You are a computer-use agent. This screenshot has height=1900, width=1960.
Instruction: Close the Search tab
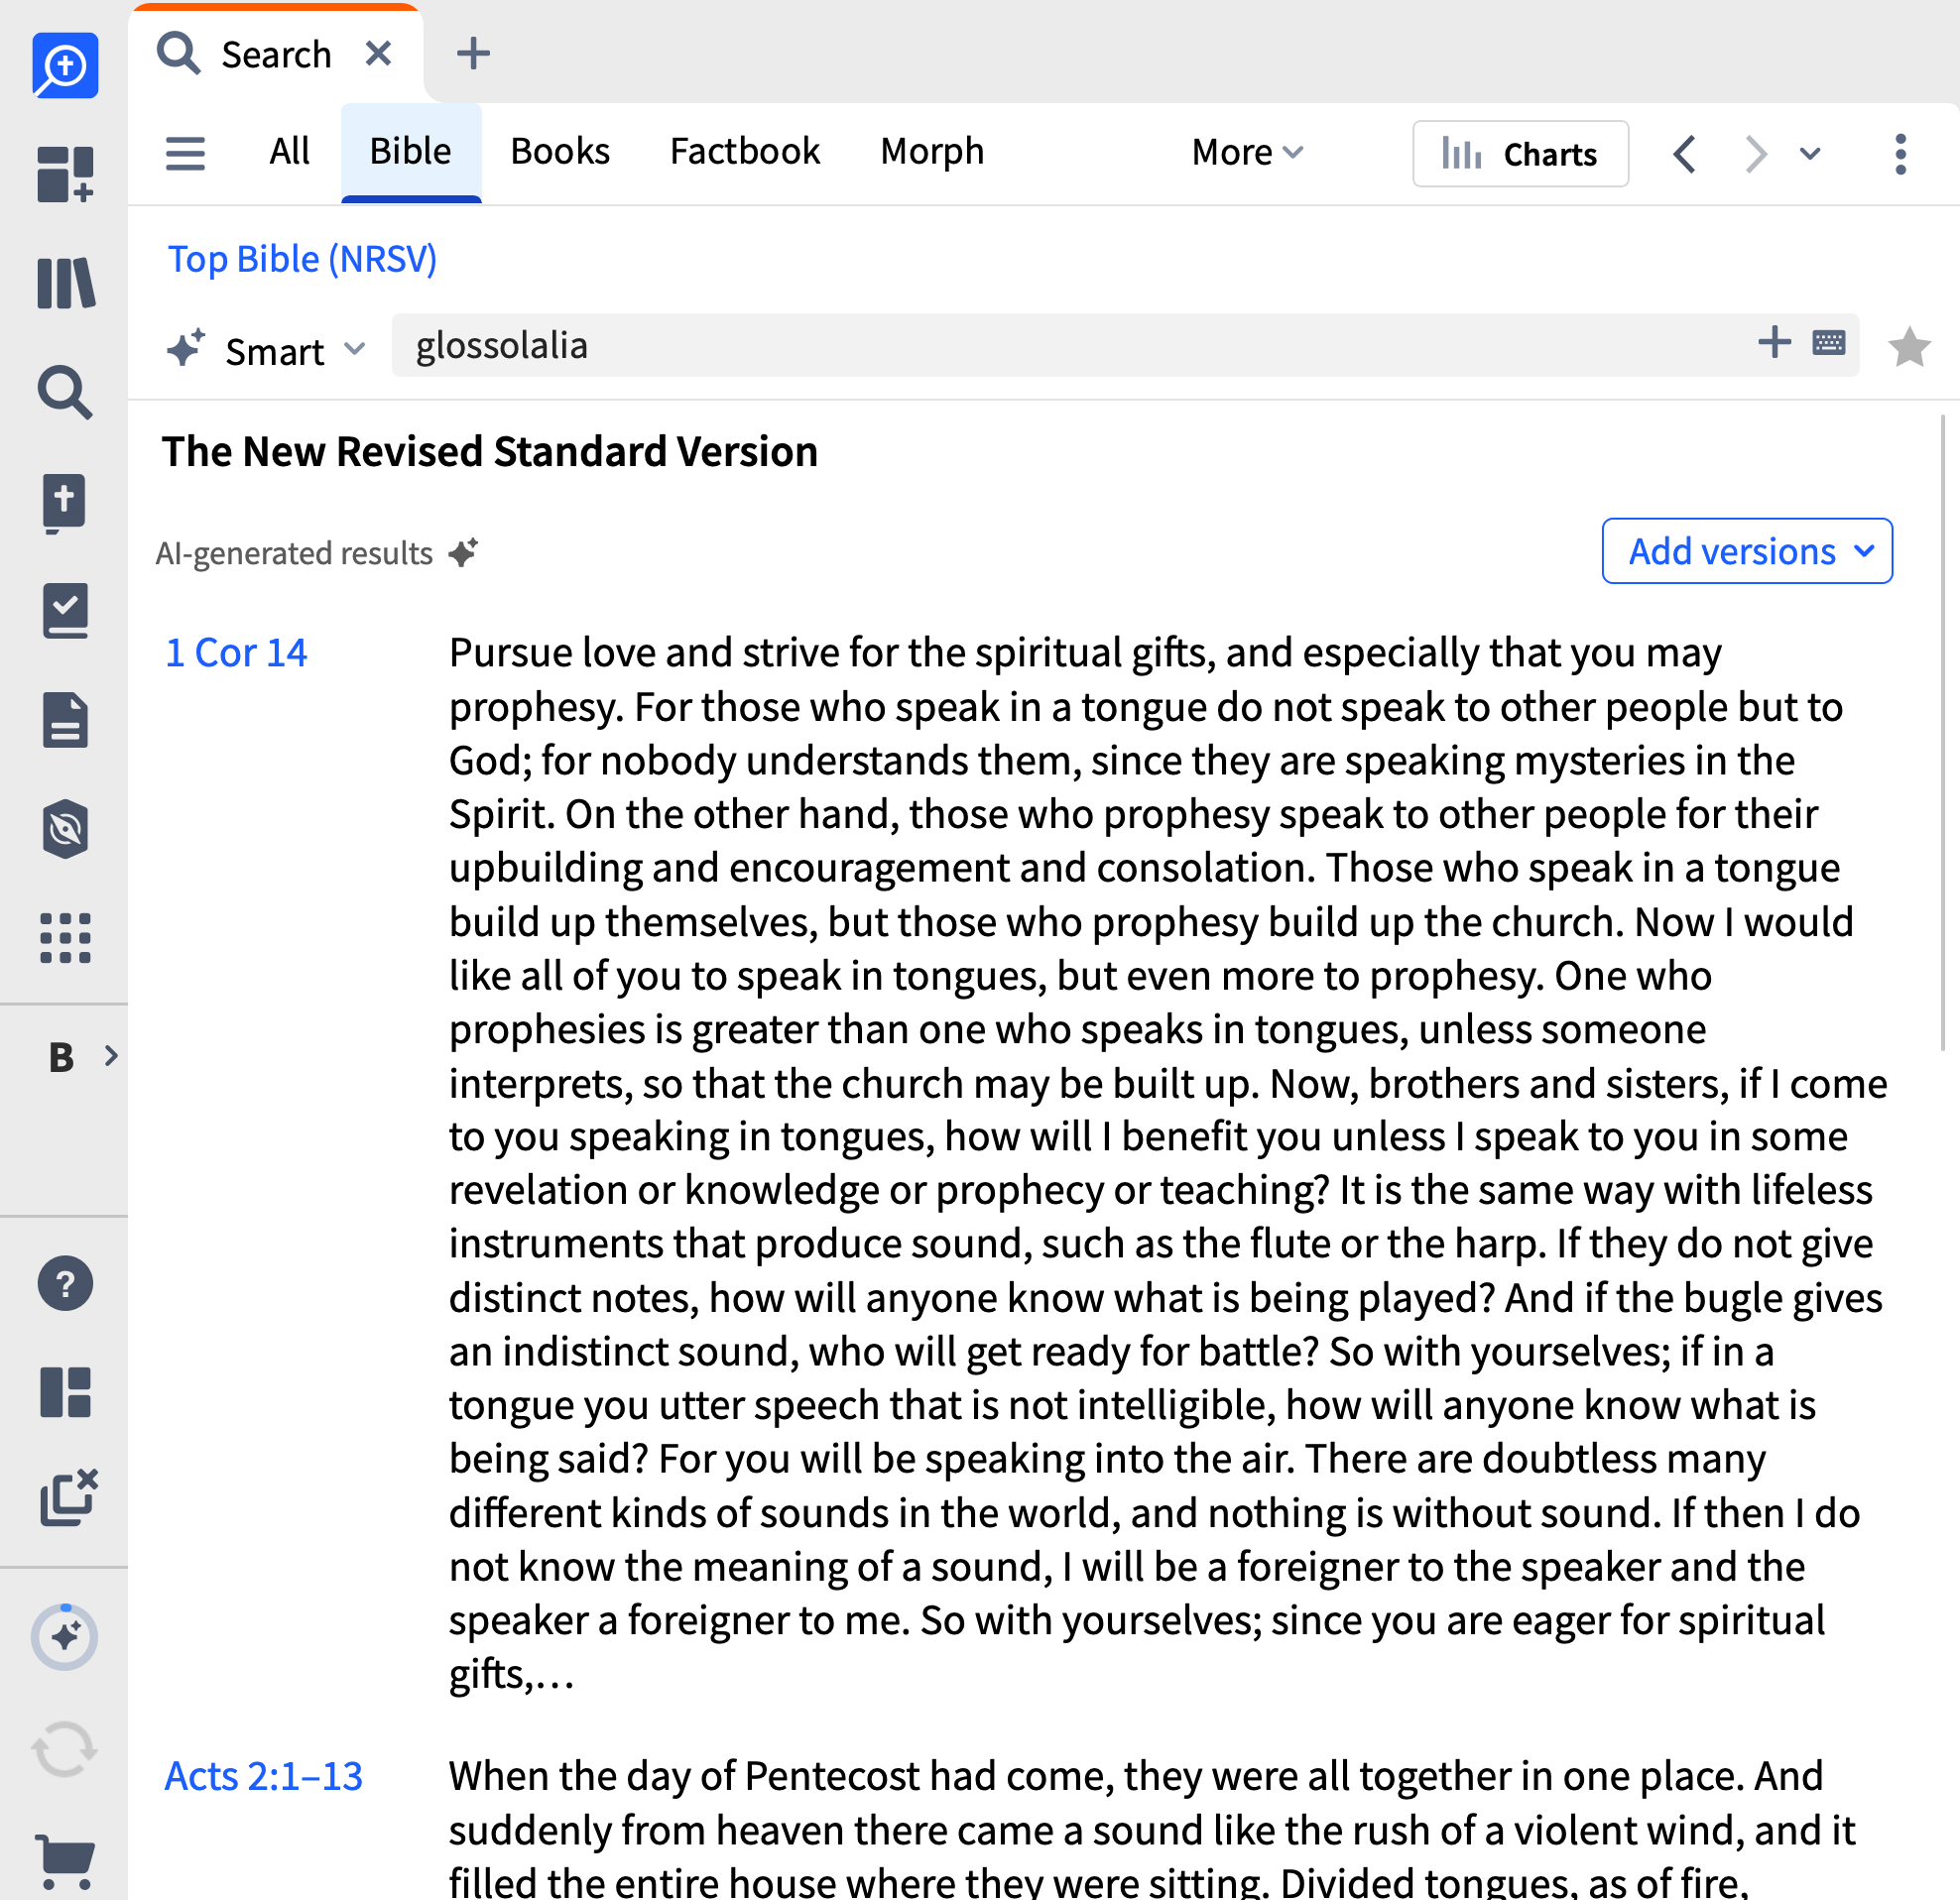378,53
